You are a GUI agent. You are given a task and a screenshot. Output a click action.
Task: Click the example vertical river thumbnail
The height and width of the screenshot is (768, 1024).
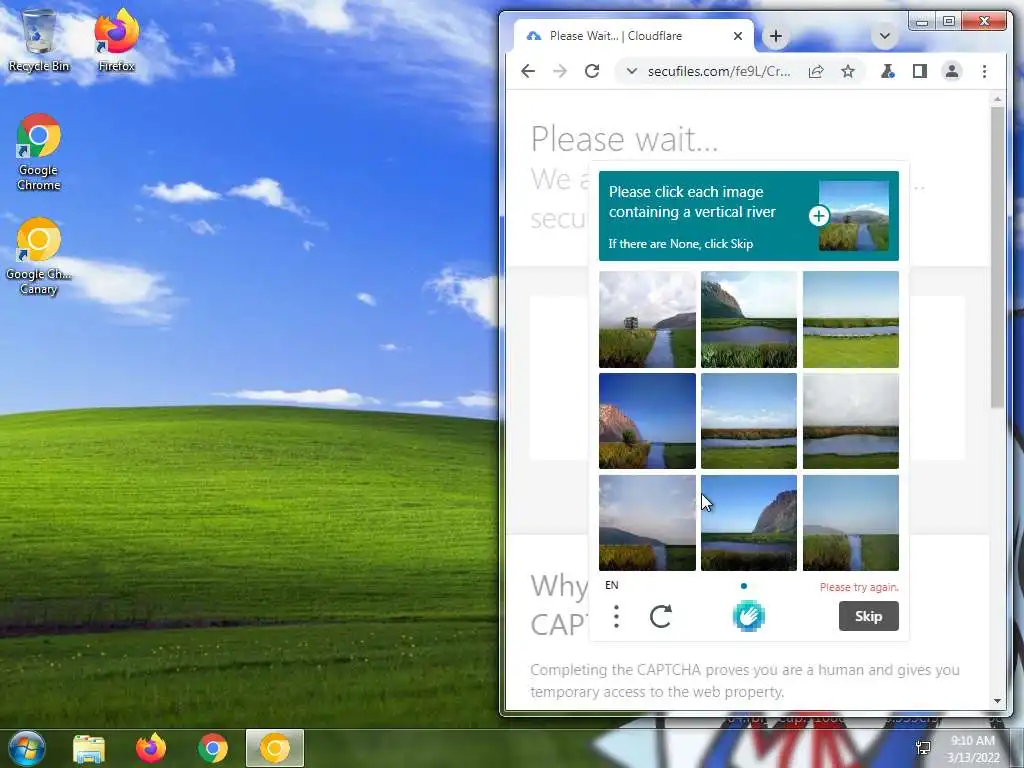click(854, 216)
